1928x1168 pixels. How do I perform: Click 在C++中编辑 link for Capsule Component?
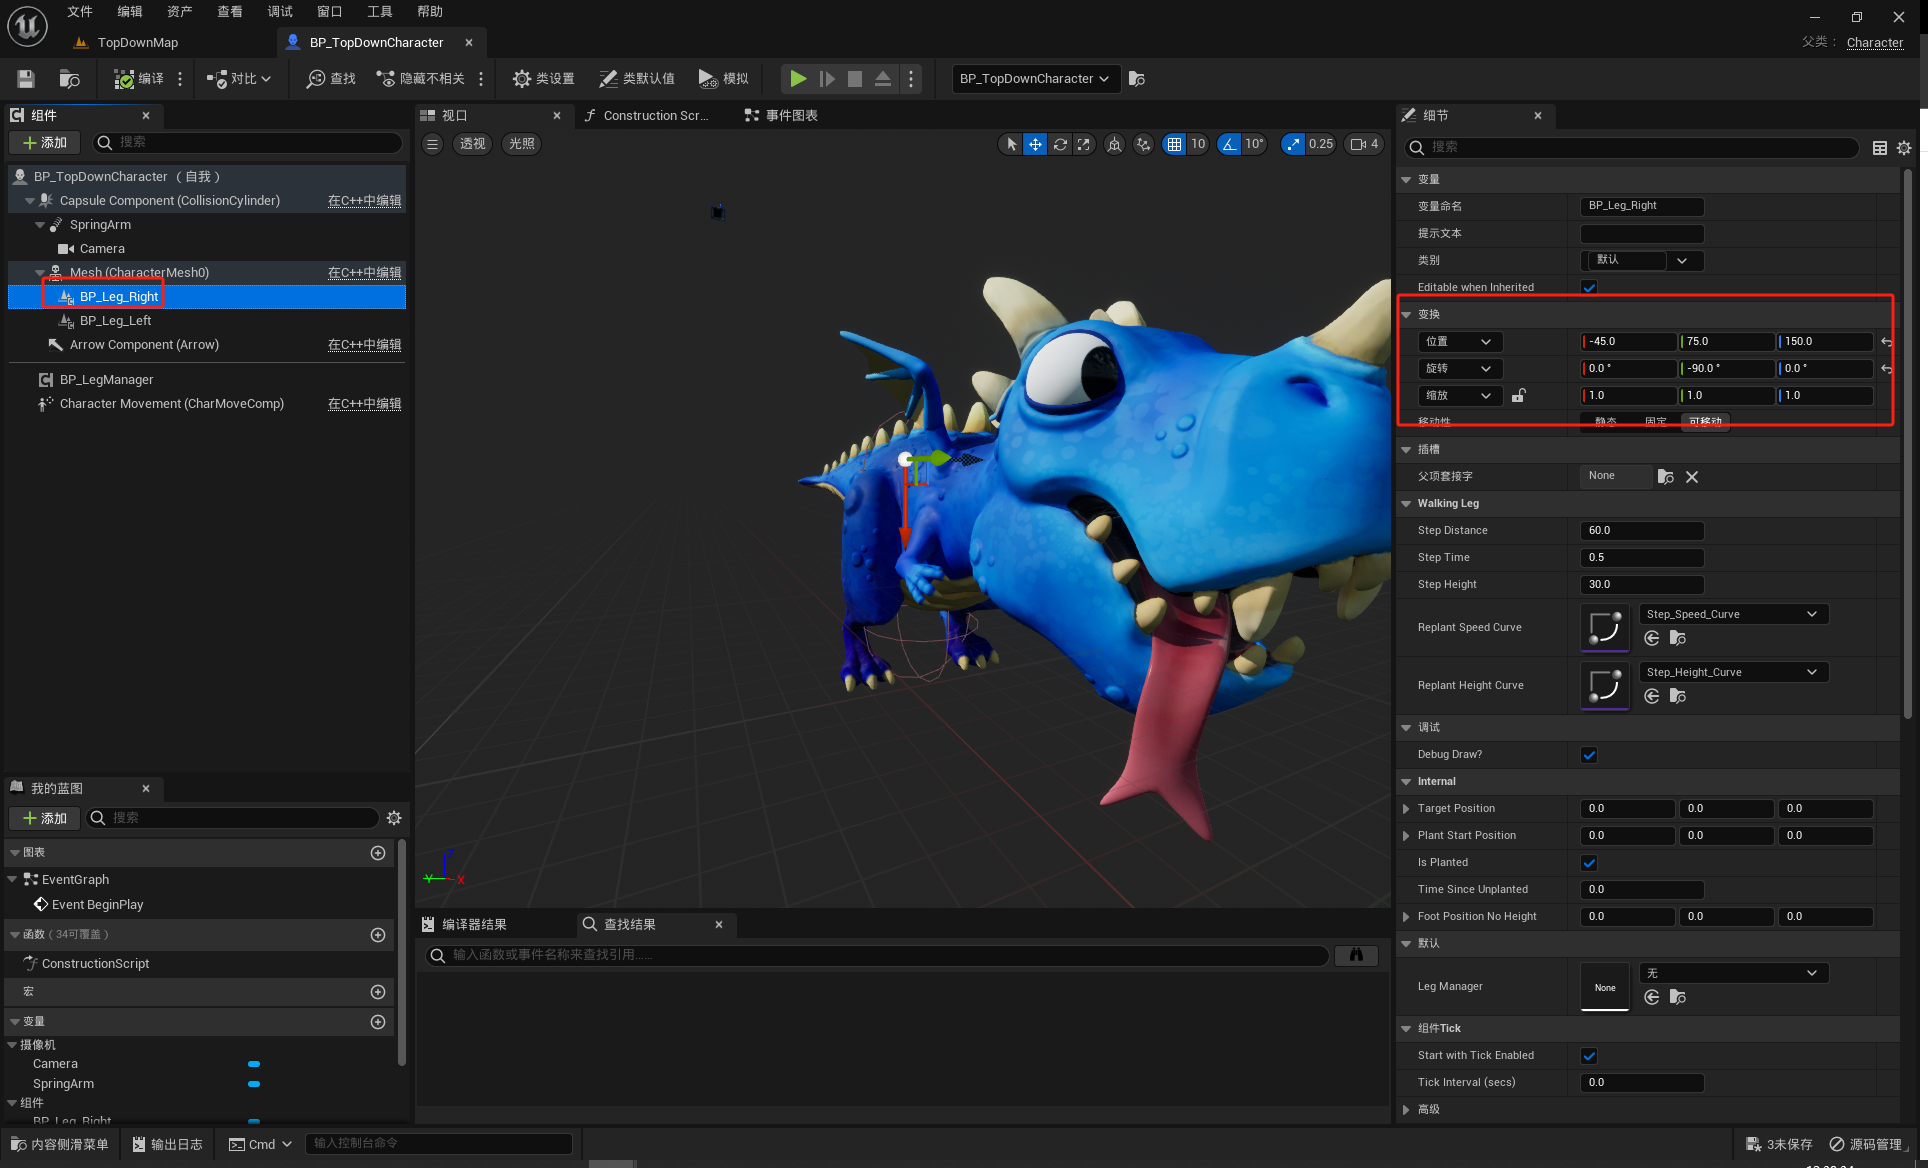[364, 201]
